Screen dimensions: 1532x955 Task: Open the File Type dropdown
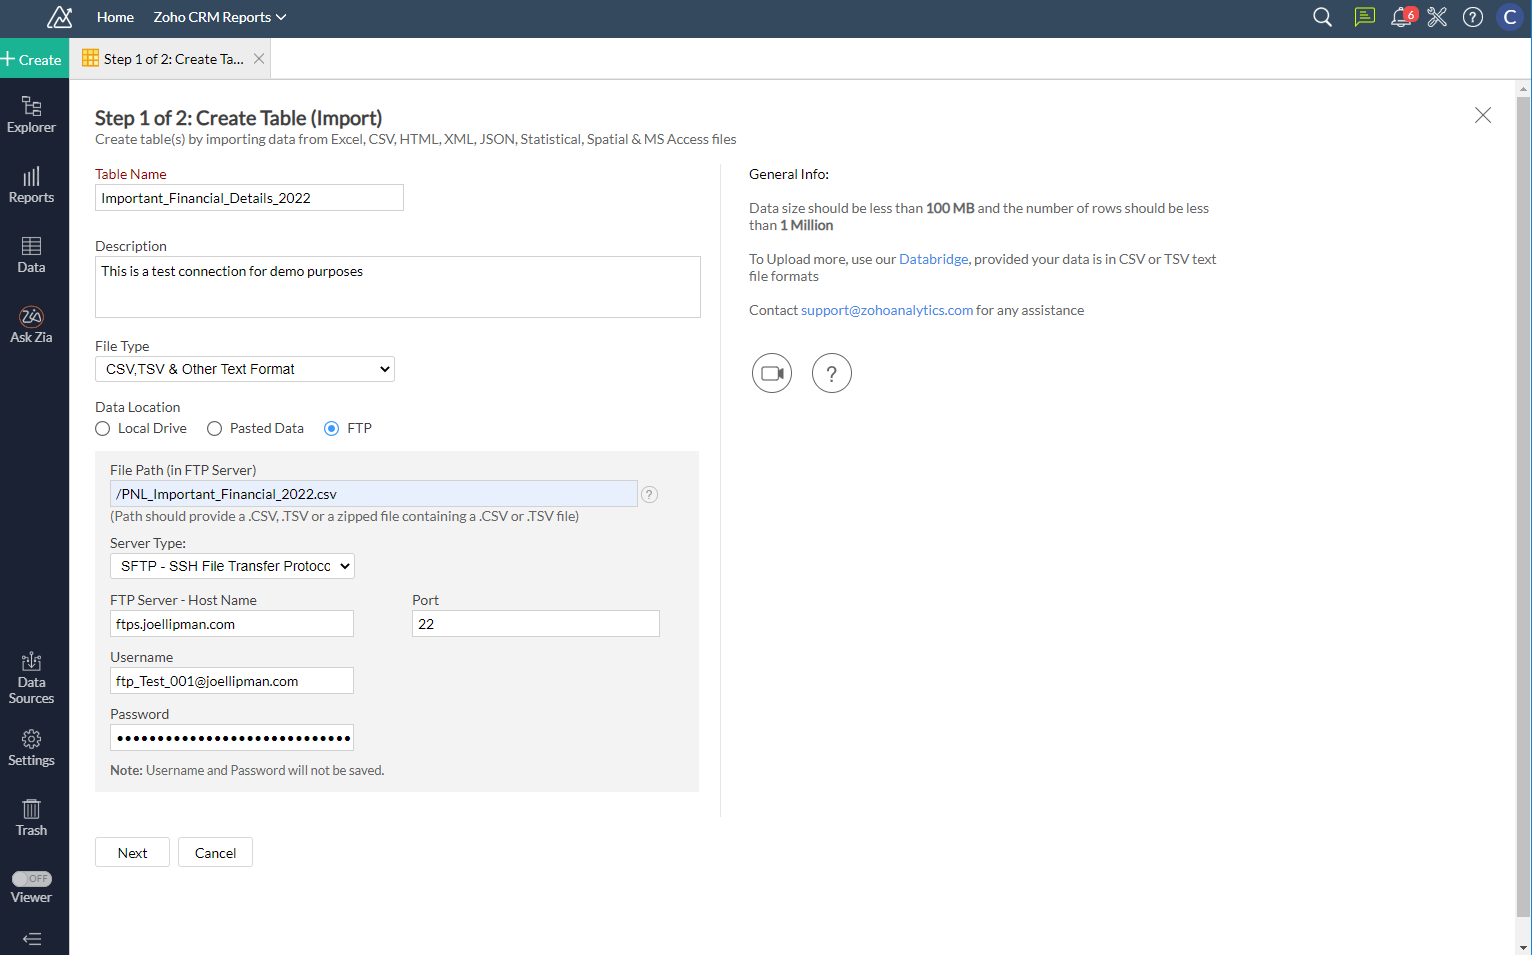245,369
